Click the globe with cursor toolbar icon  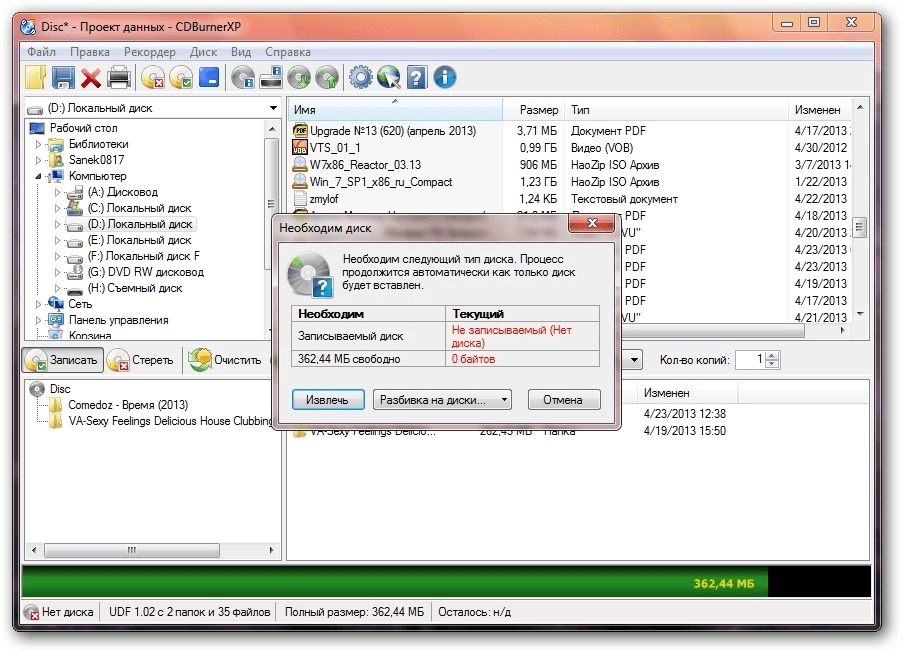pyautogui.click(x=389, y=78)
